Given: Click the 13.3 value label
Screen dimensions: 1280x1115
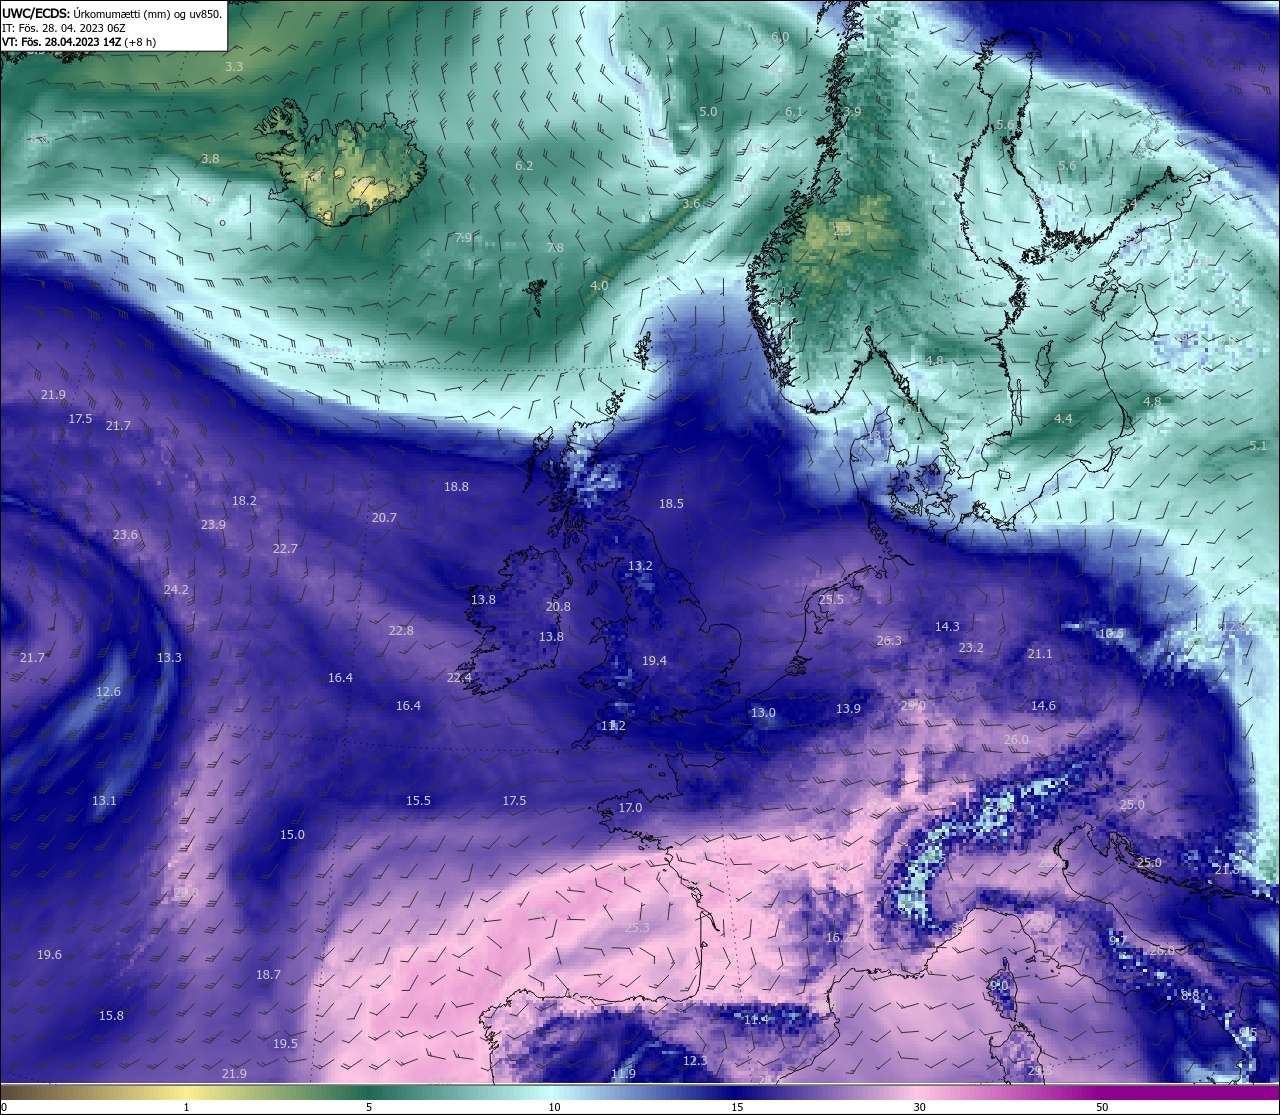Looking at the screenshot, I should pos(169,658).
